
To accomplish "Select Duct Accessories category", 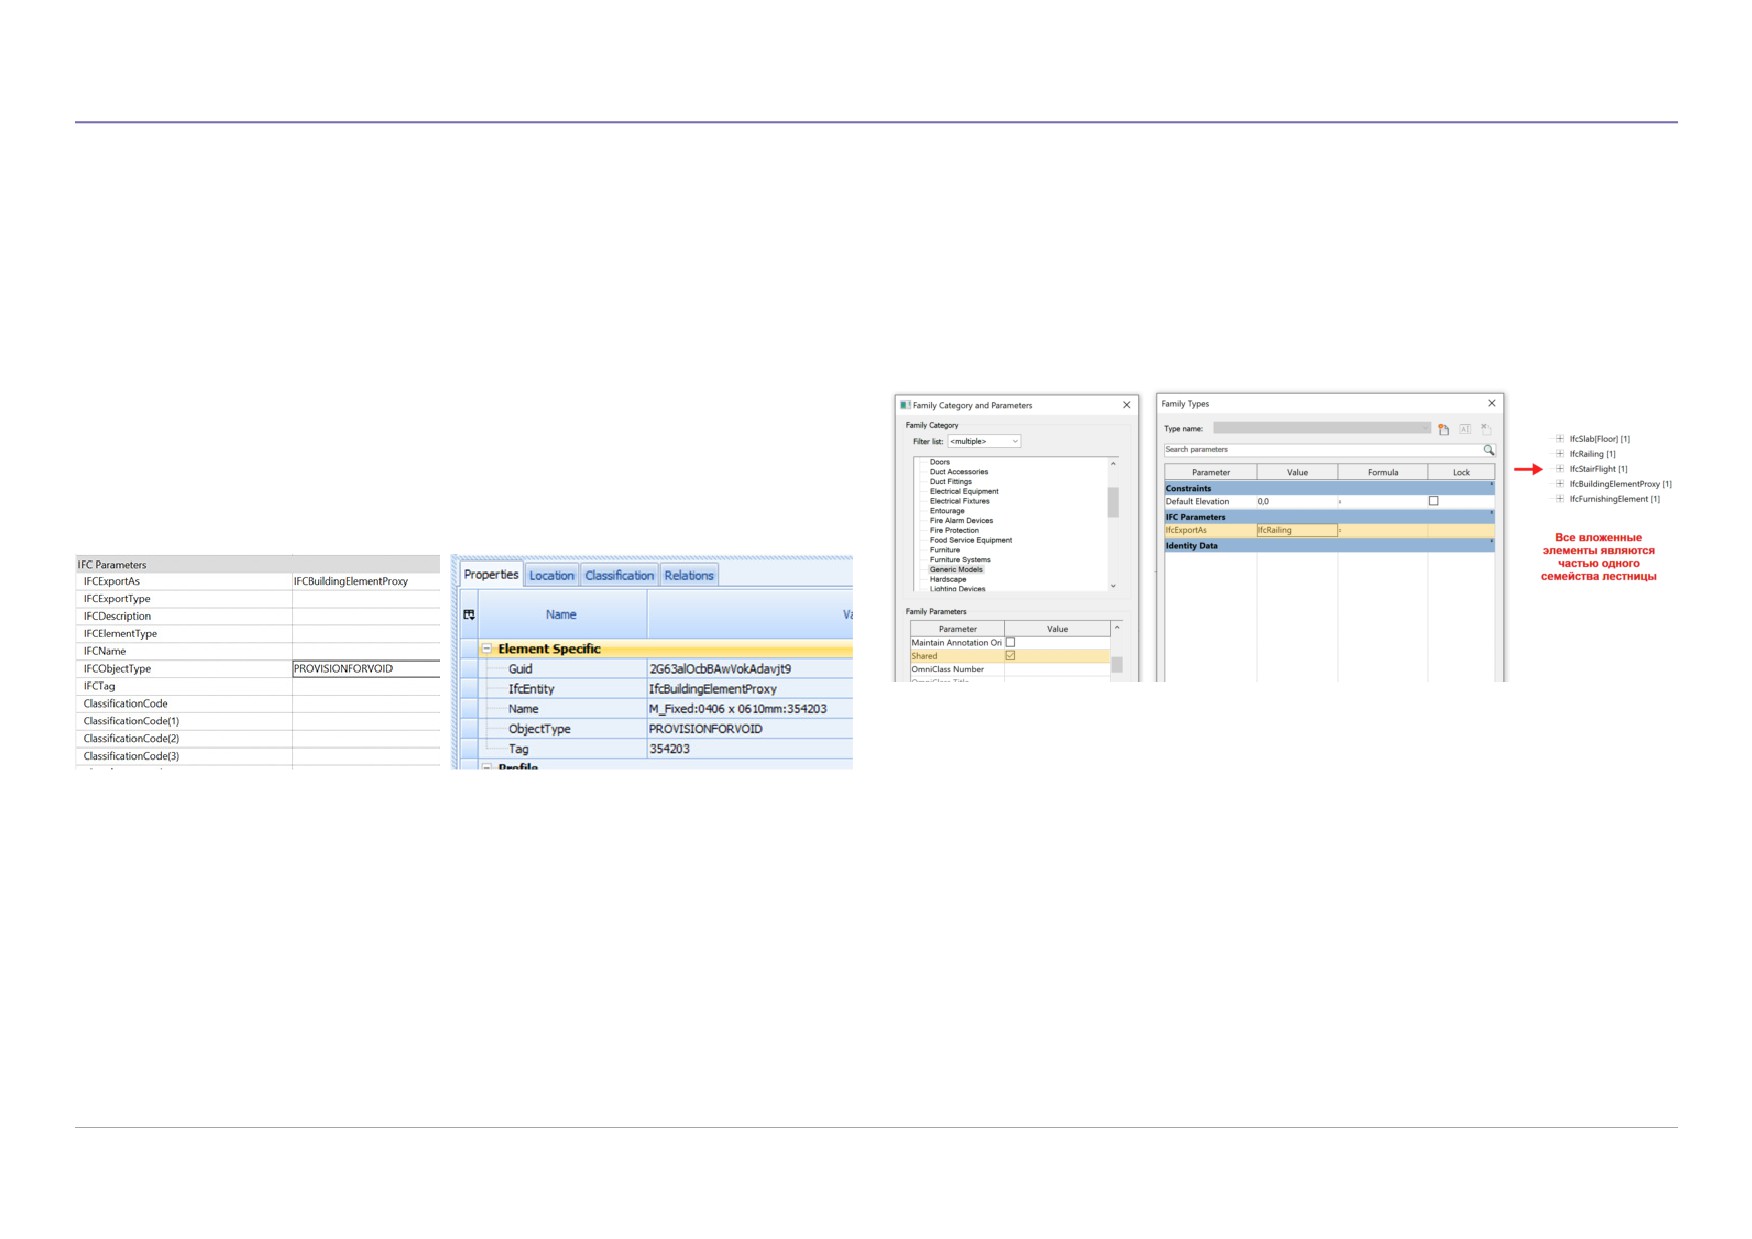I will coord(959,472).
